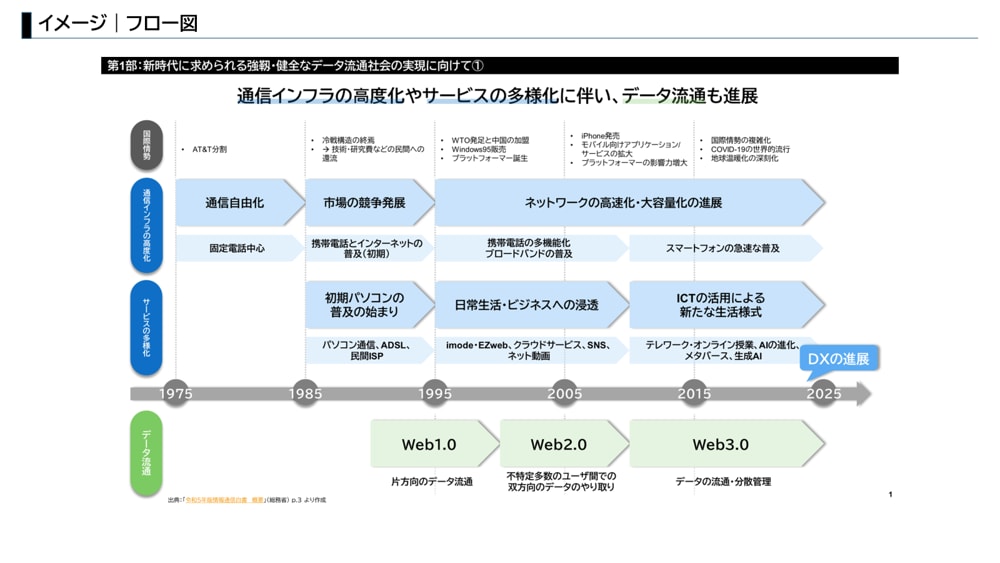
Task: Click the AT&T分割 bullet
Action: tap(209, 149)
